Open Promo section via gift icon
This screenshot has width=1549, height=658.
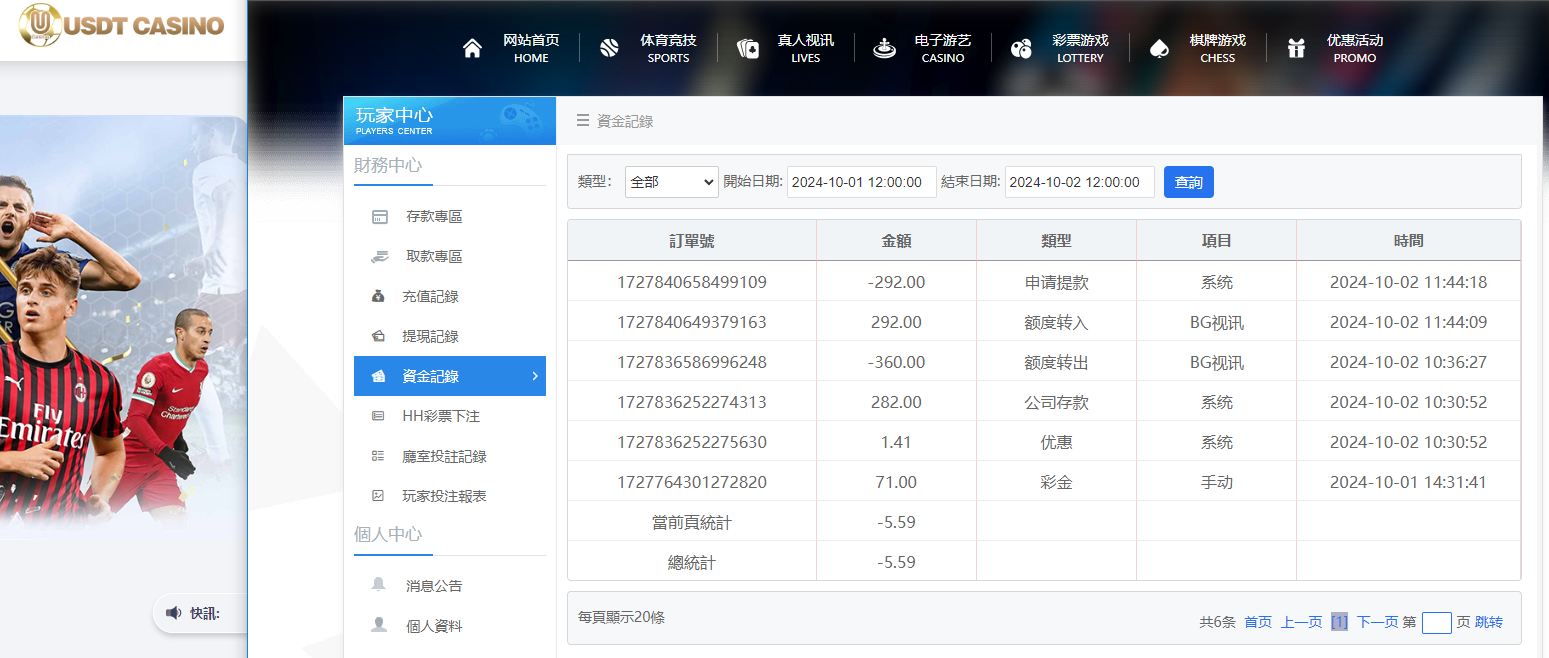[1296, 47]
